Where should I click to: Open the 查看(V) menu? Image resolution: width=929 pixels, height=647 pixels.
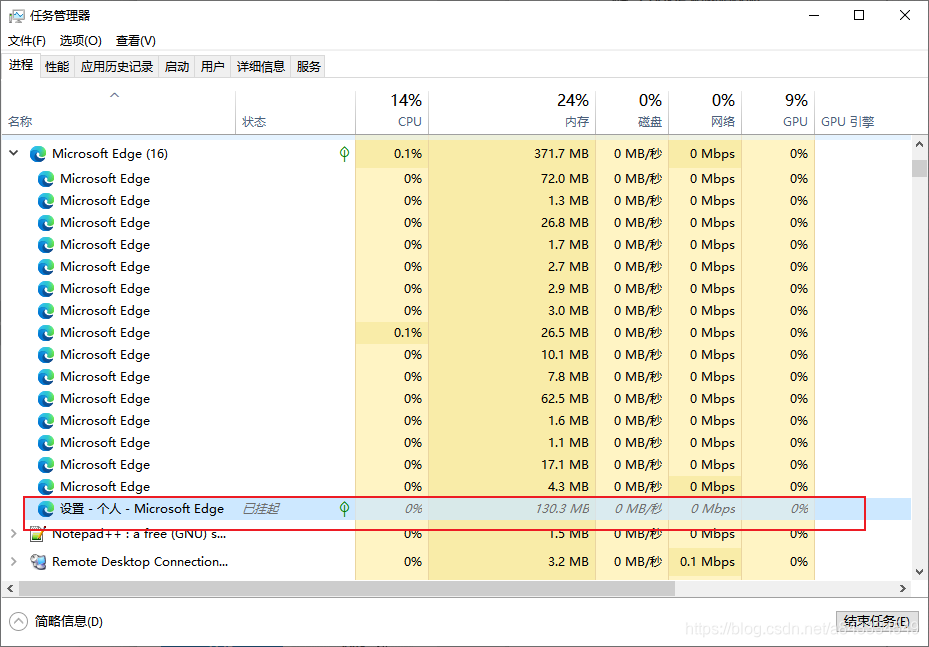[x=136, y=41]
